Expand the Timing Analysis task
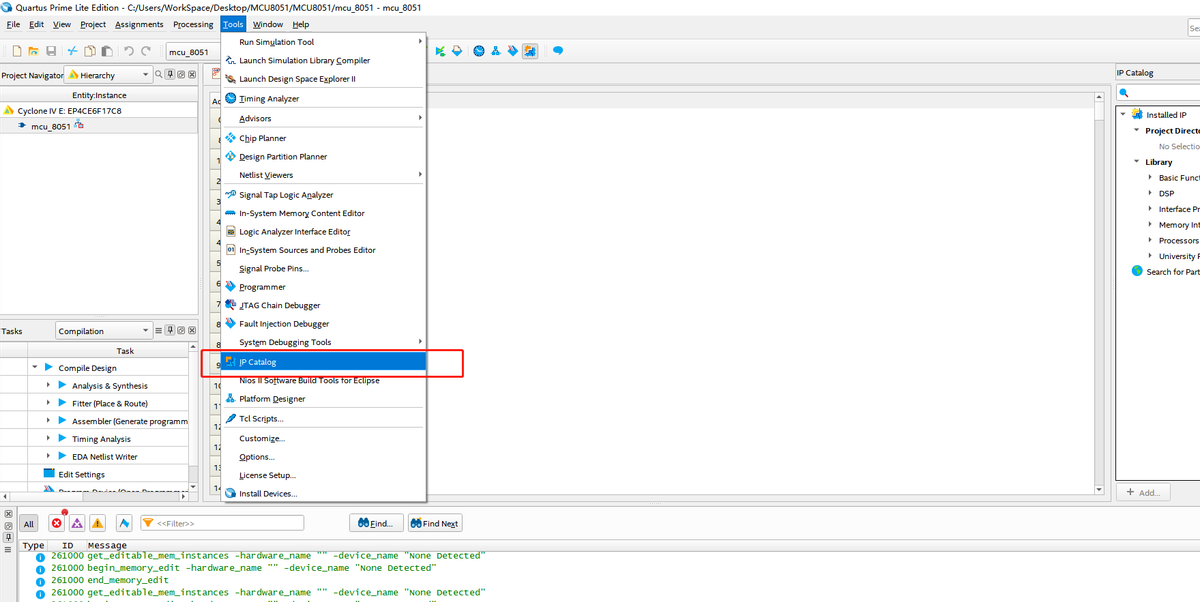The height and width of the screenshot is (602, 1200). click(49, 438)
